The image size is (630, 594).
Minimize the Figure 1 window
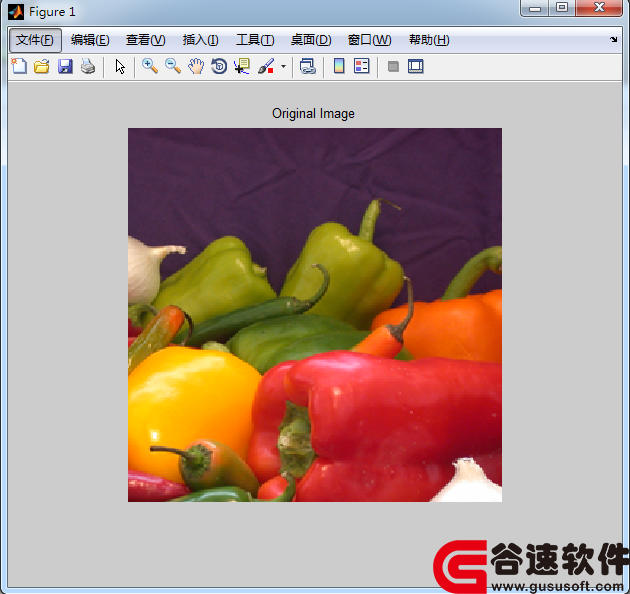[535, 8]
